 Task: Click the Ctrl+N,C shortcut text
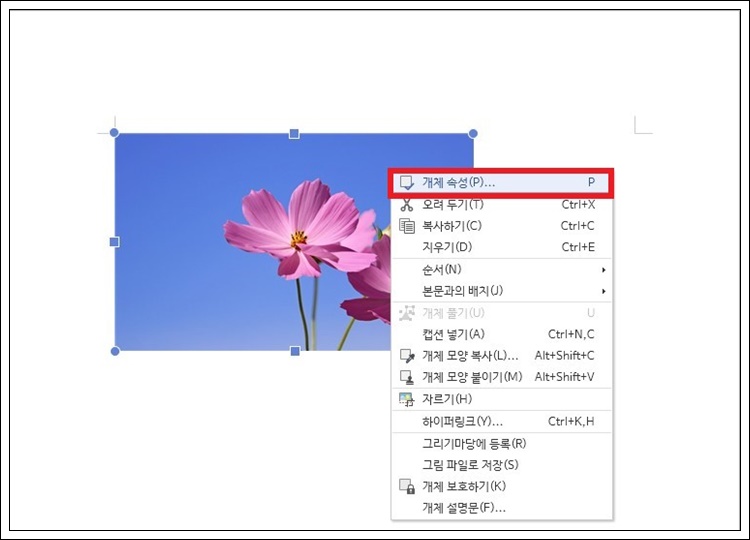click(x=572, y=334)
